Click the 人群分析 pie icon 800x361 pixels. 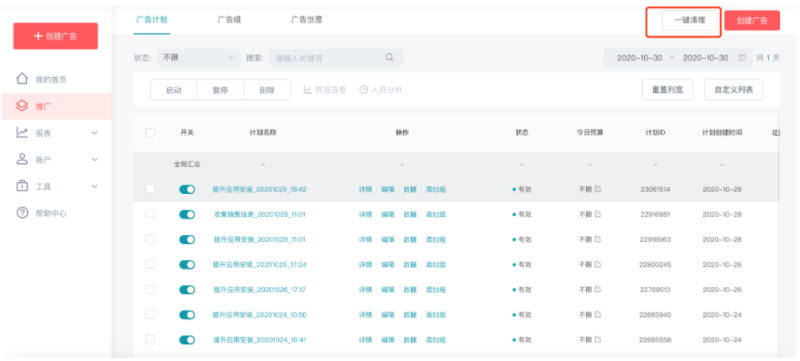pos(363,90)
